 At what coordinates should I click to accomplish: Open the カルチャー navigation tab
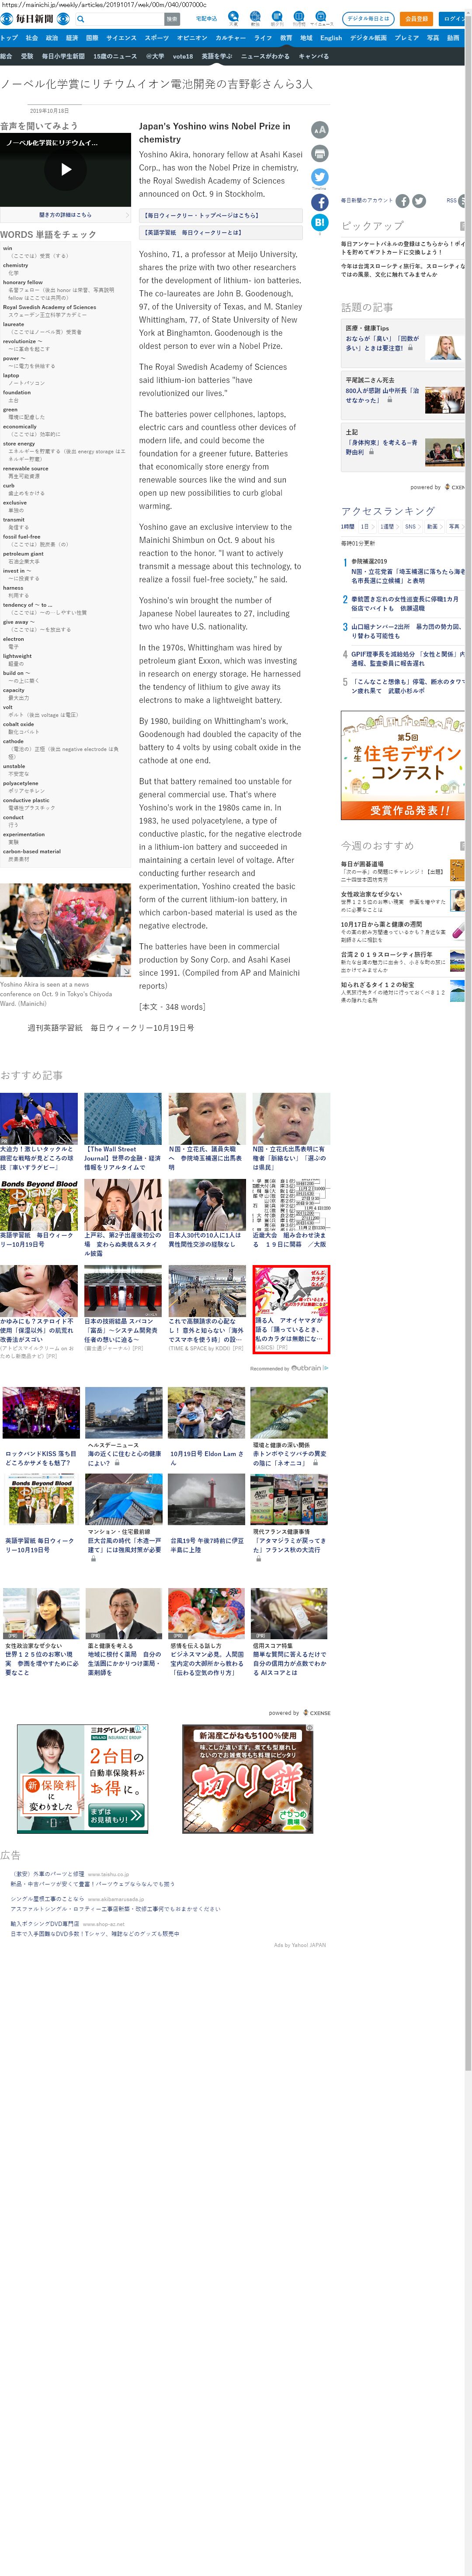pyautogui.click(x=231, y=38)
